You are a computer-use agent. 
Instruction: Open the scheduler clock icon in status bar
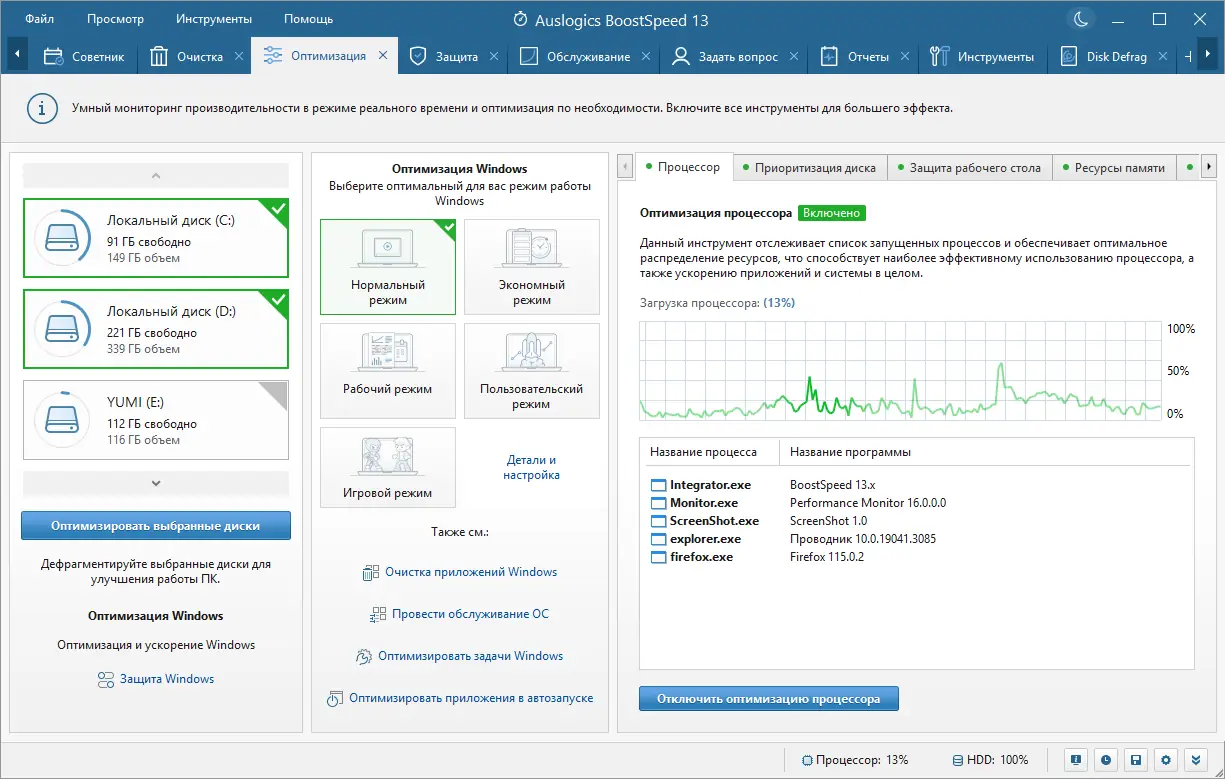(x=1105, y=759)
